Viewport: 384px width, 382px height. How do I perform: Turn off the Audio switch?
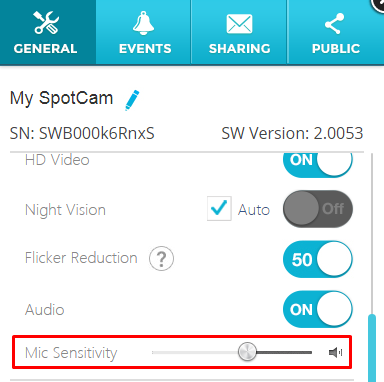point(318,309)
